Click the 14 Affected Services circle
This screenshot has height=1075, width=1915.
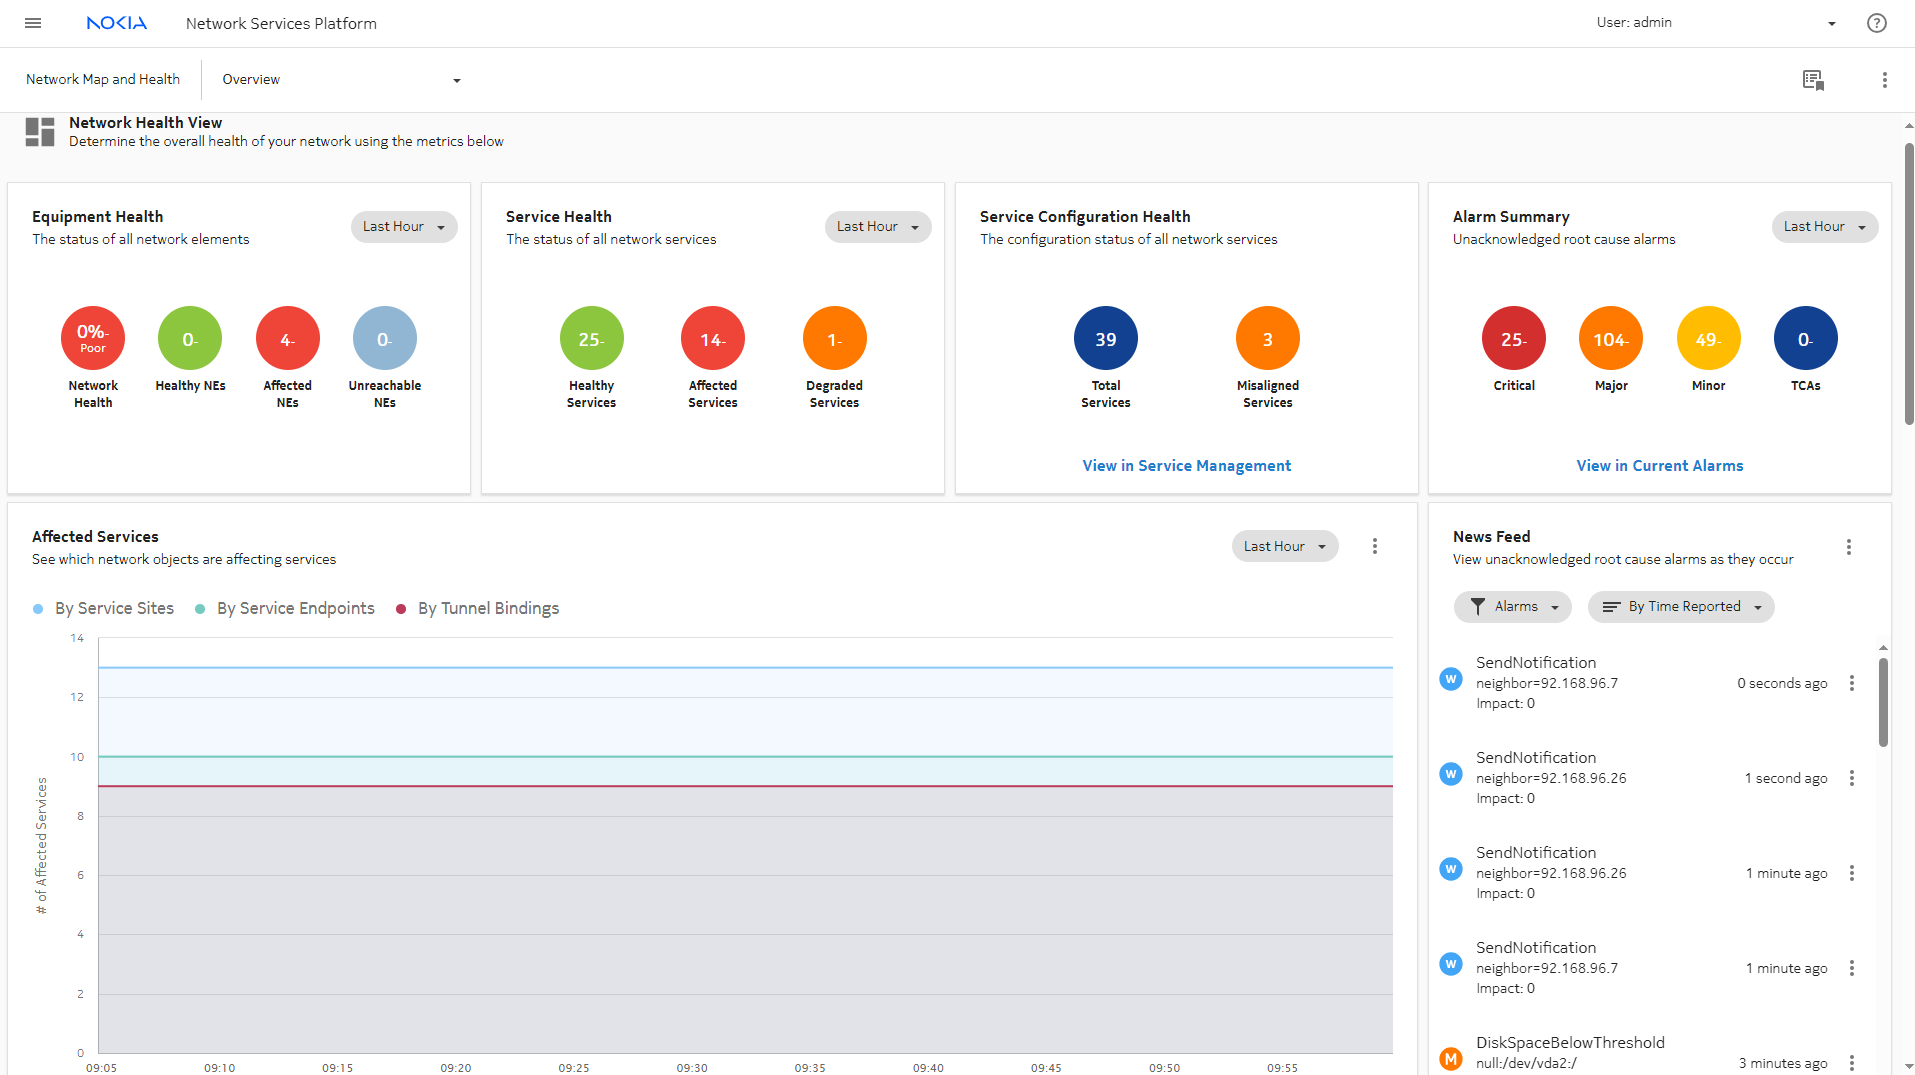point(713,338)
